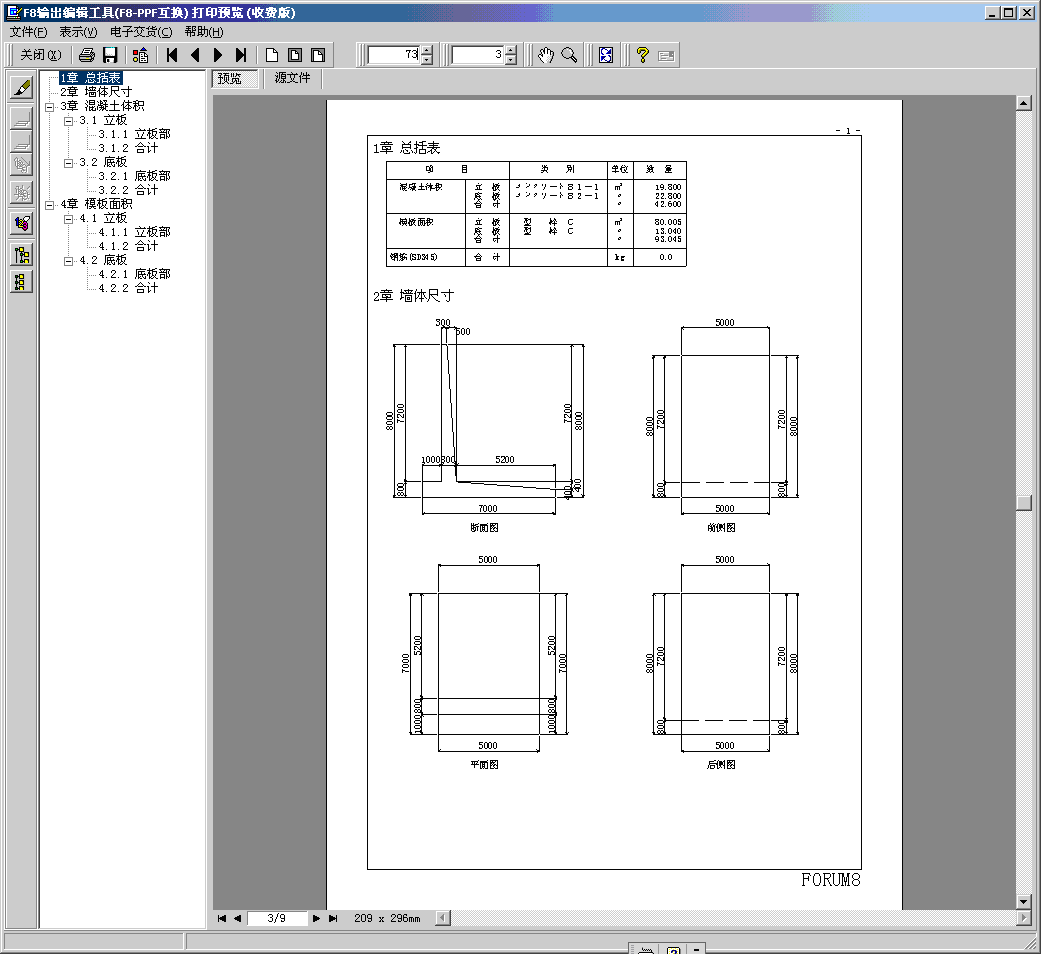Go to next page using toolbar right arrow
The width and height of the screenshot is (1041, 954).
tap(218, 55)
